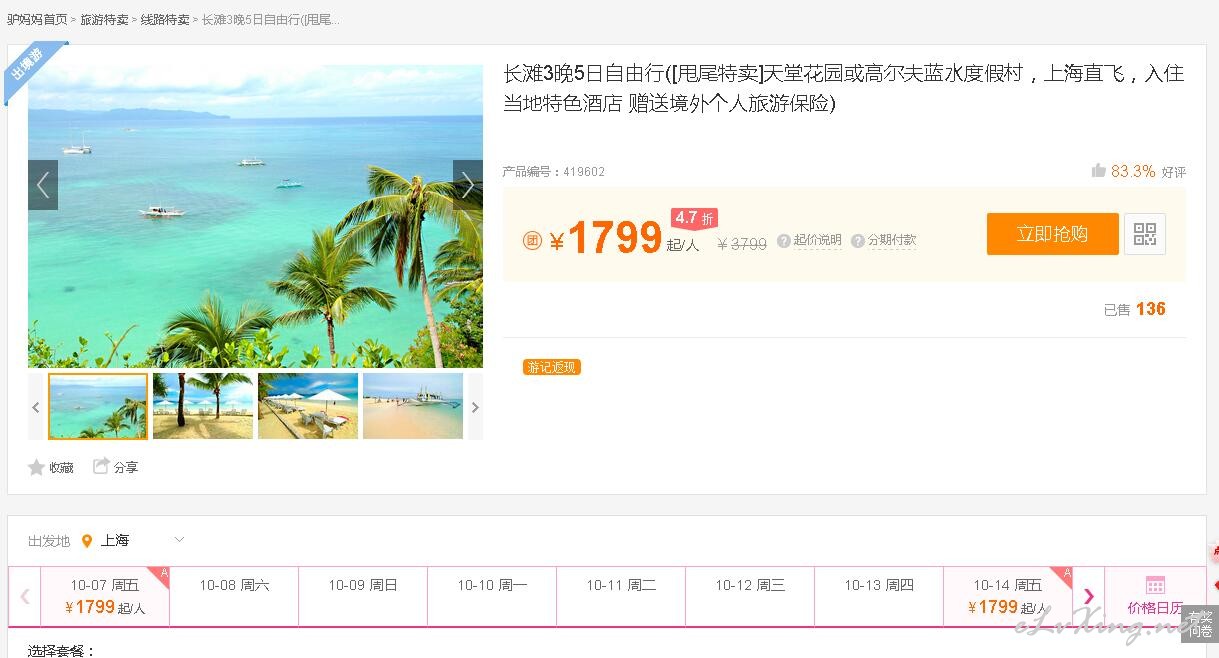This screenshot has width=1219, height=658.
Task: Show previous main photo with left arrow
Action: pos(43,185)
